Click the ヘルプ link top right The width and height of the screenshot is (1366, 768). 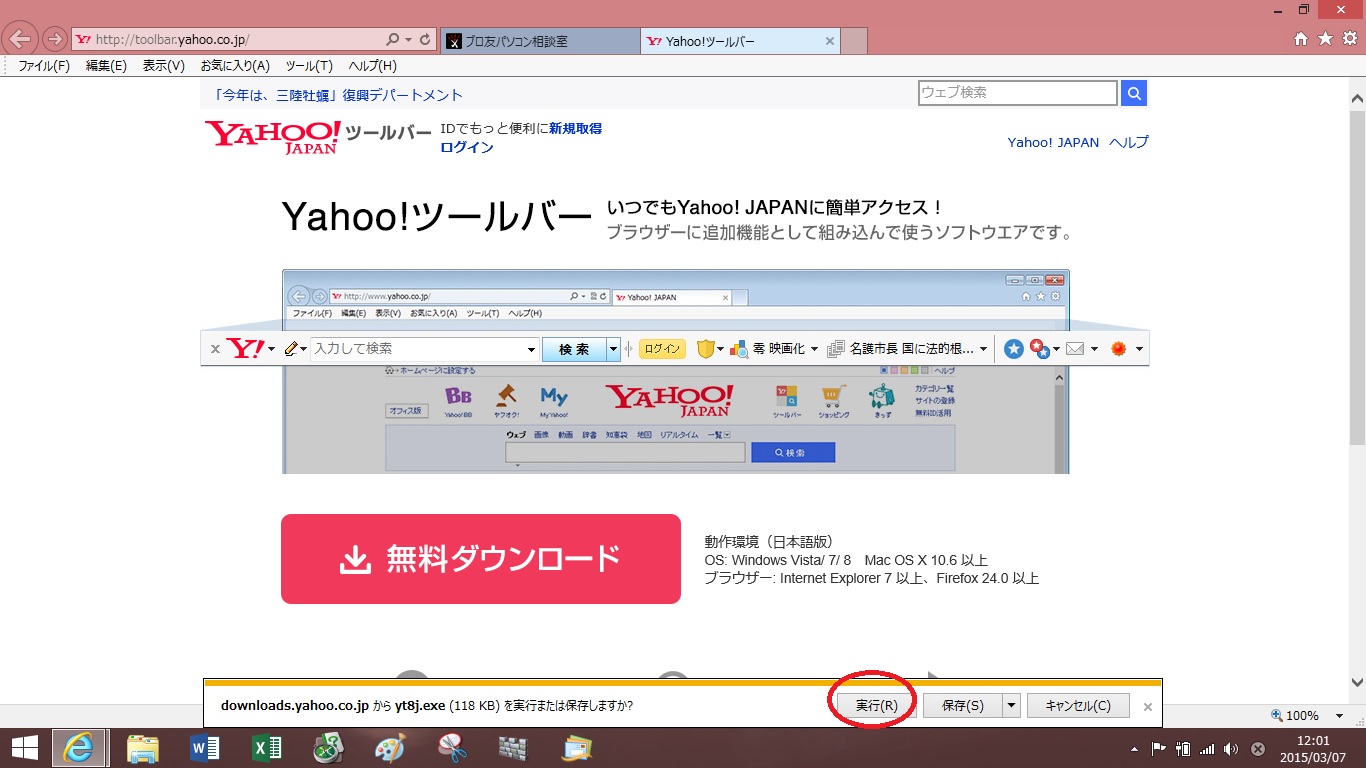click(x=1129, y=142)
